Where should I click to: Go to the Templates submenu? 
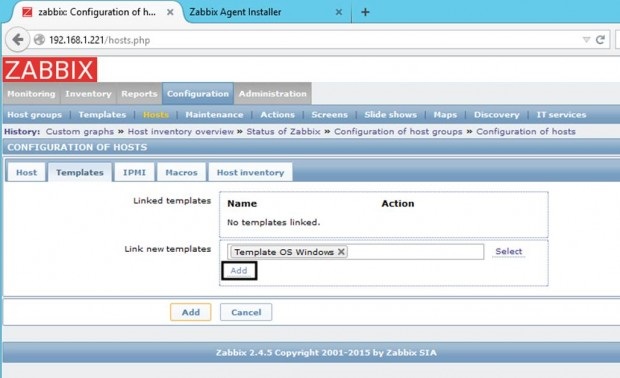pos(102,115)
